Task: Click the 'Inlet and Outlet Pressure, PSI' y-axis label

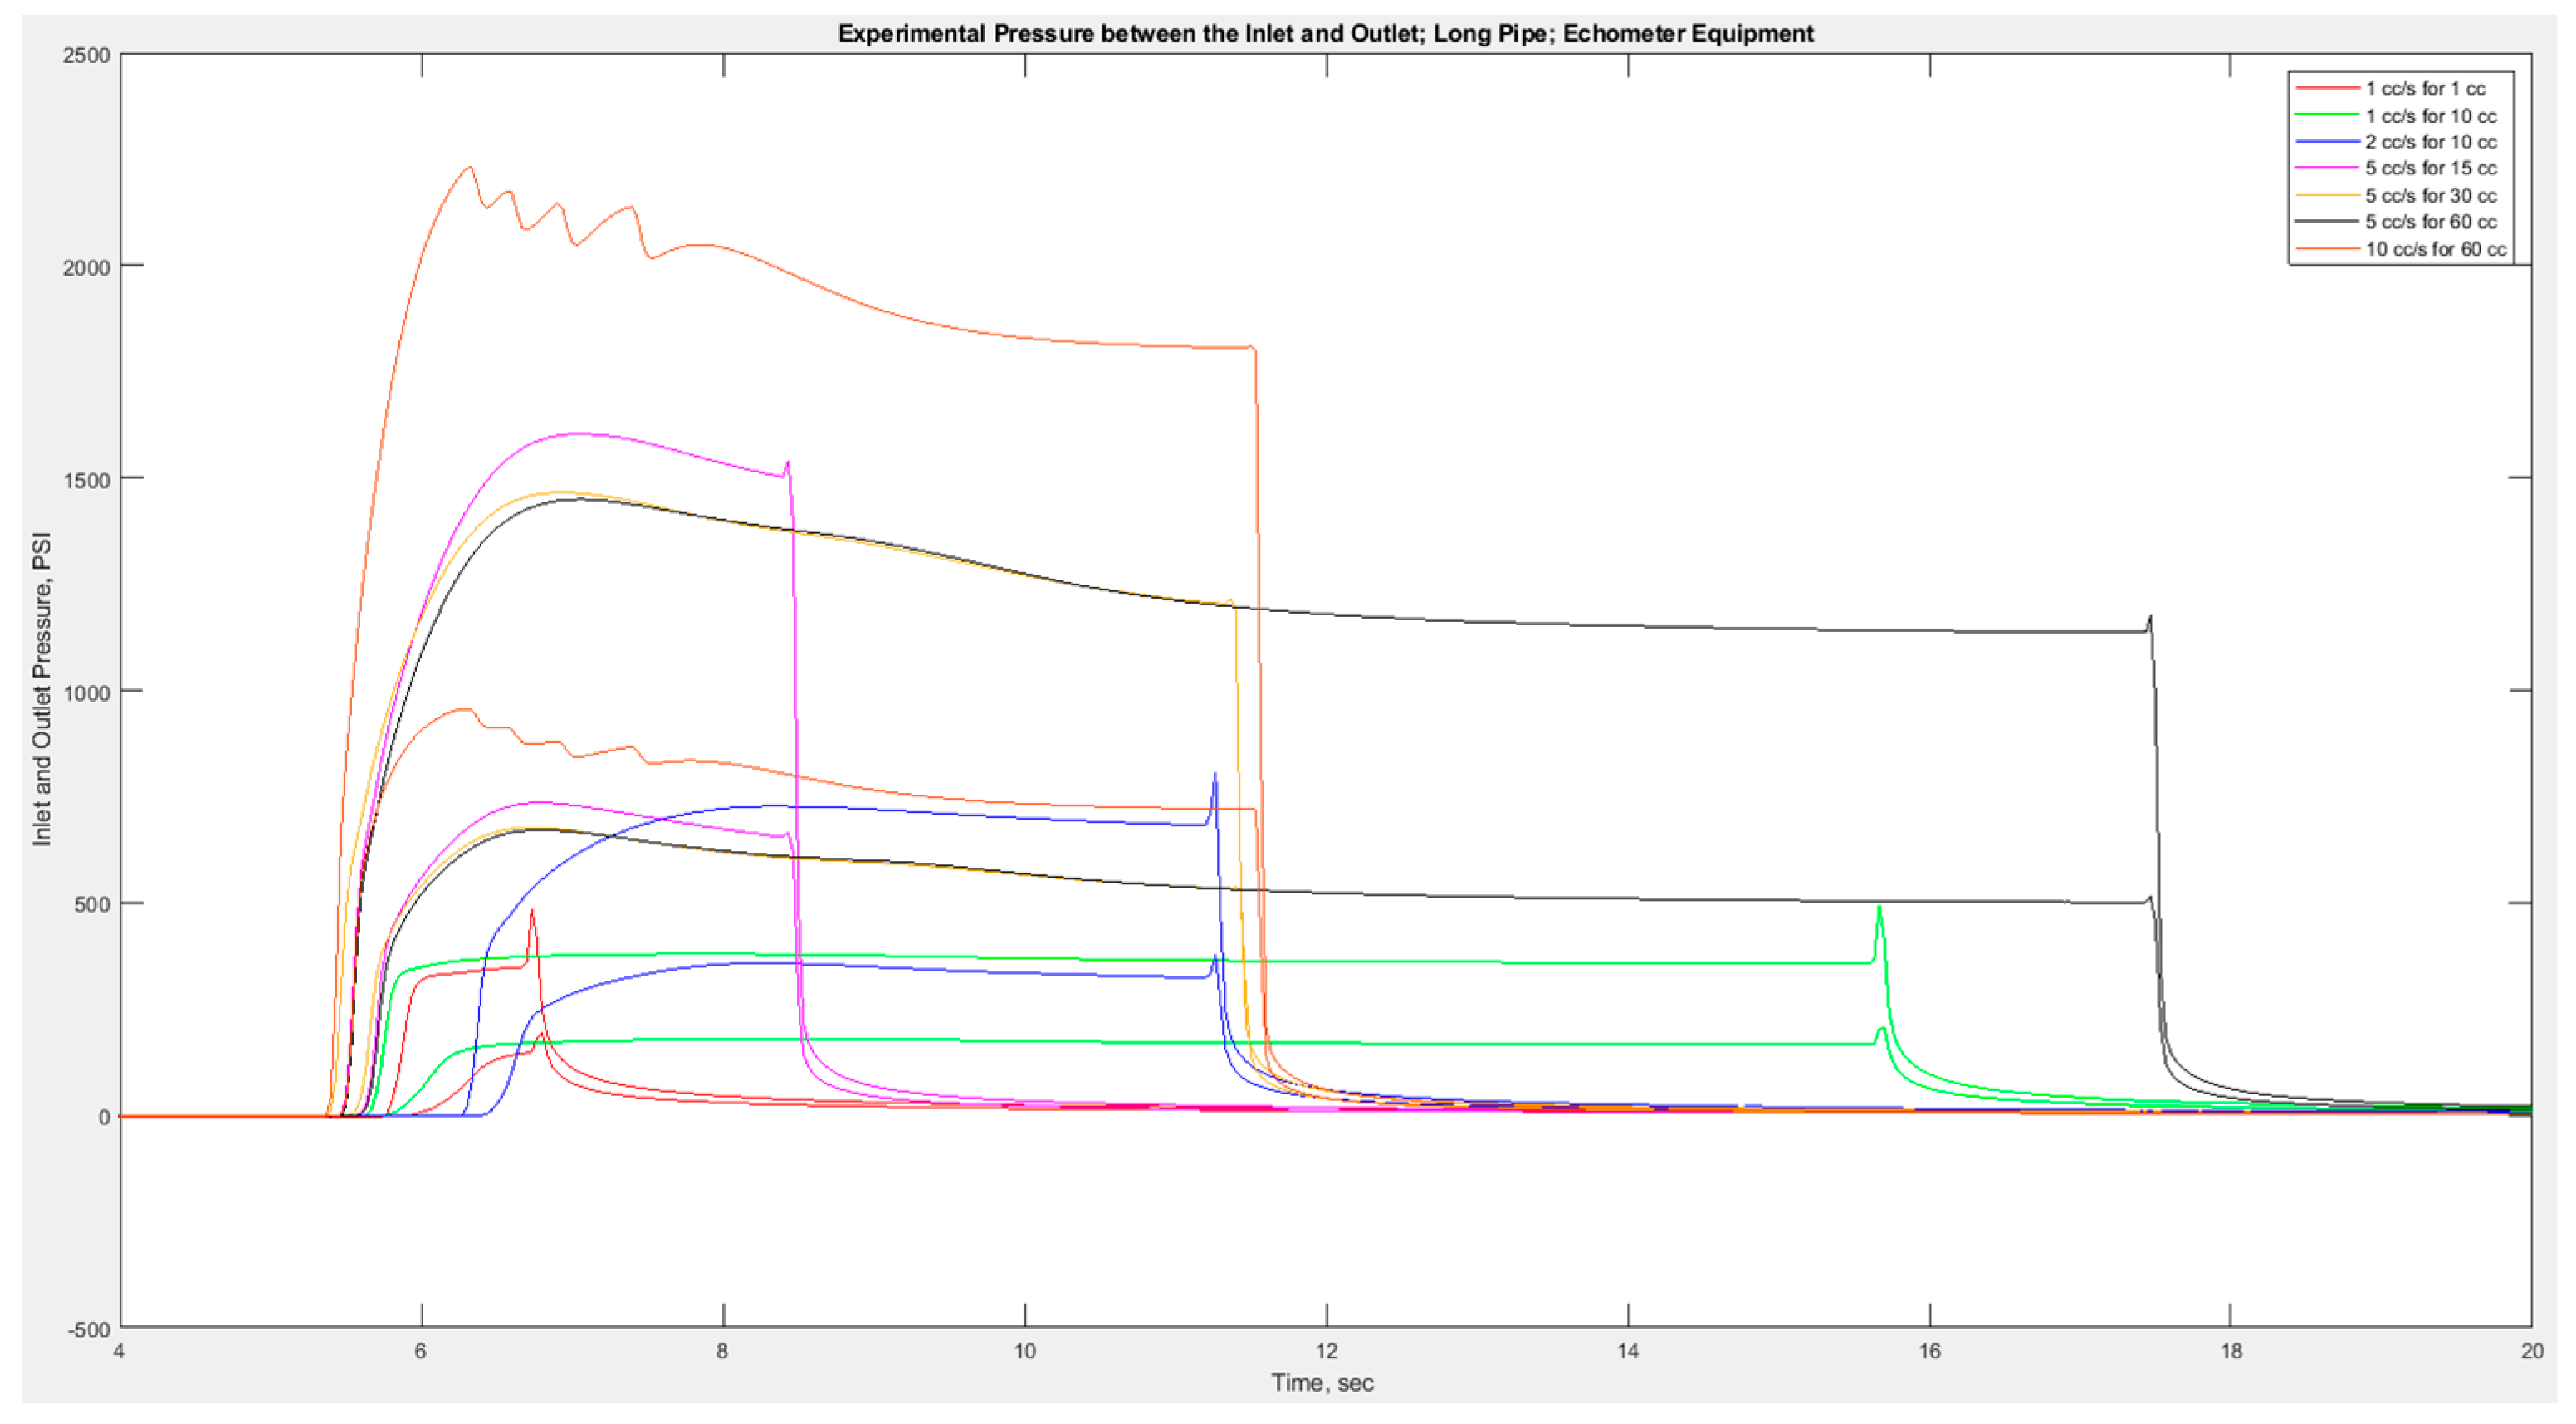Action: point(41,689)
